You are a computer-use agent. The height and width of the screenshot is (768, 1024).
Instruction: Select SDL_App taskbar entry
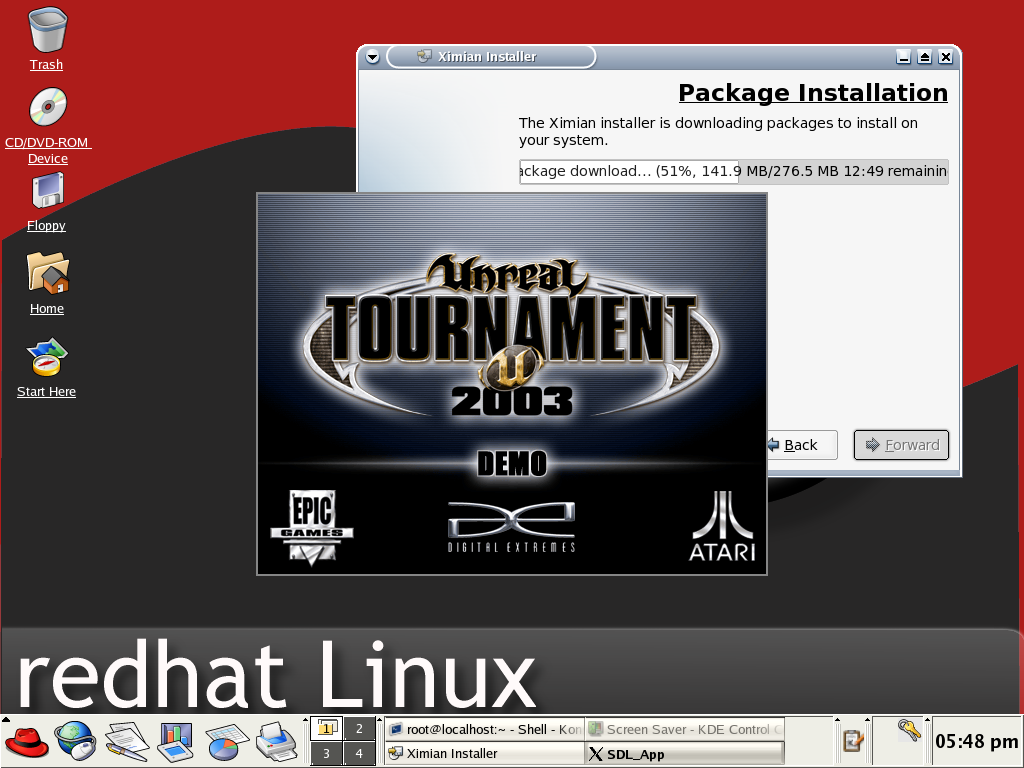point(684,754)
